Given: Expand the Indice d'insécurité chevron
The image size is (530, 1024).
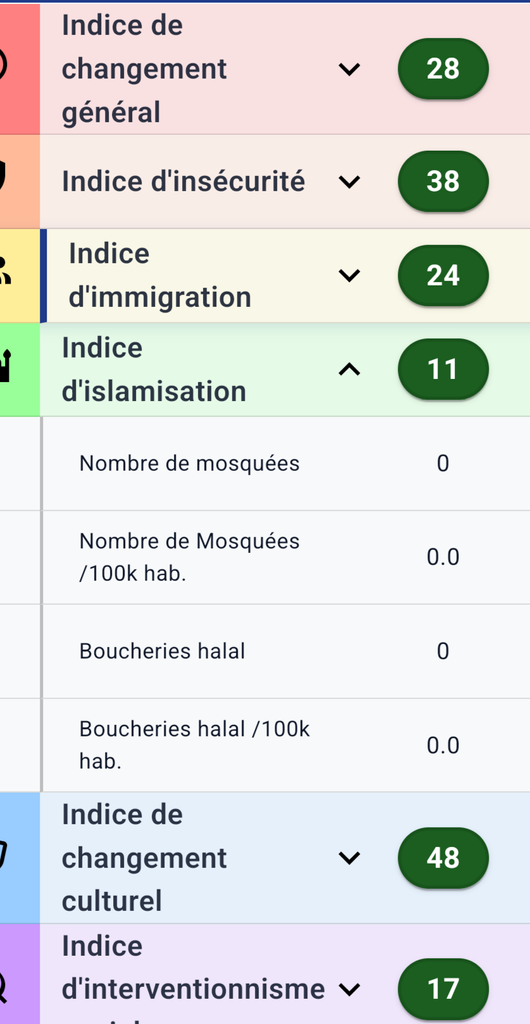Looking at the screenshot, I should [x=349, y=182].
